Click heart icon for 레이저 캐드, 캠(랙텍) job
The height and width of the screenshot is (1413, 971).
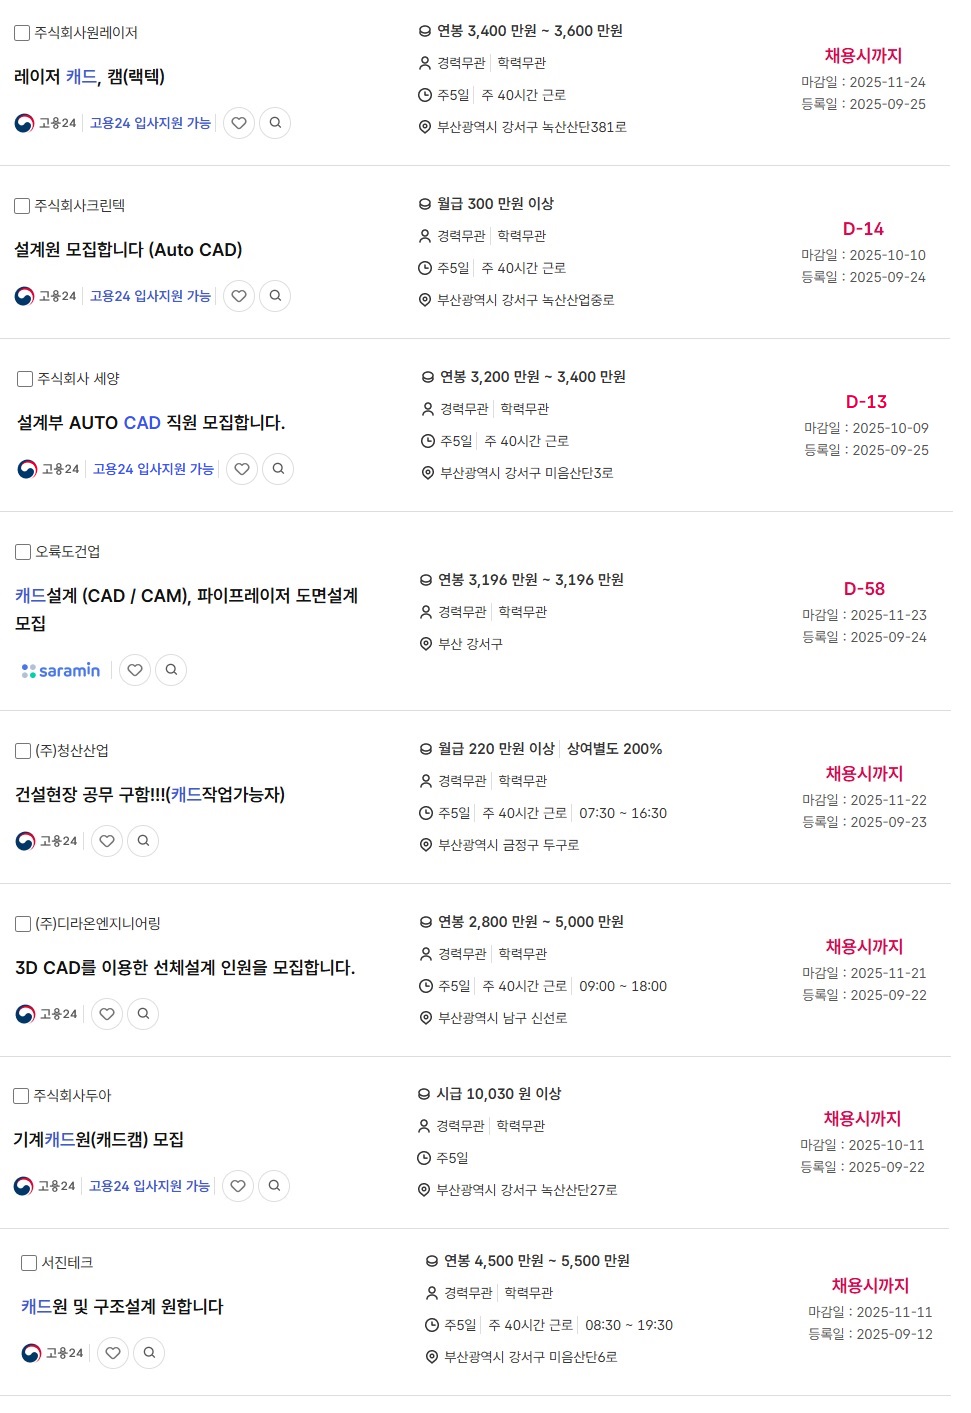click(x=239, y=123)
